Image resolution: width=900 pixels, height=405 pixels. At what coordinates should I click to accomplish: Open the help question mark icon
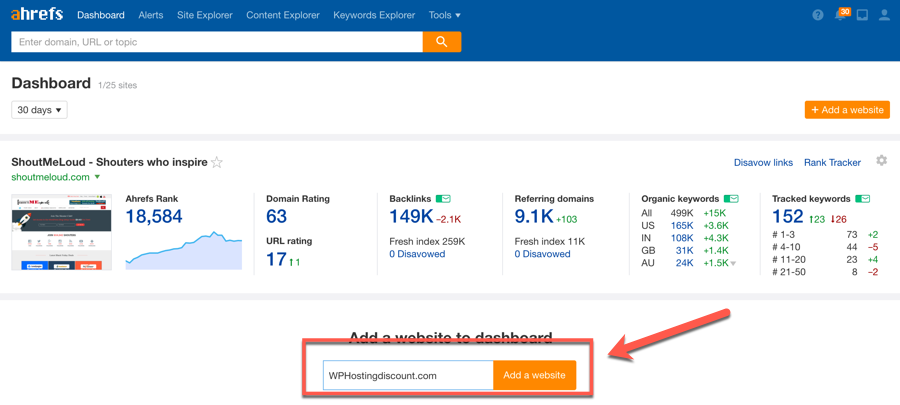tap(818, 15)
